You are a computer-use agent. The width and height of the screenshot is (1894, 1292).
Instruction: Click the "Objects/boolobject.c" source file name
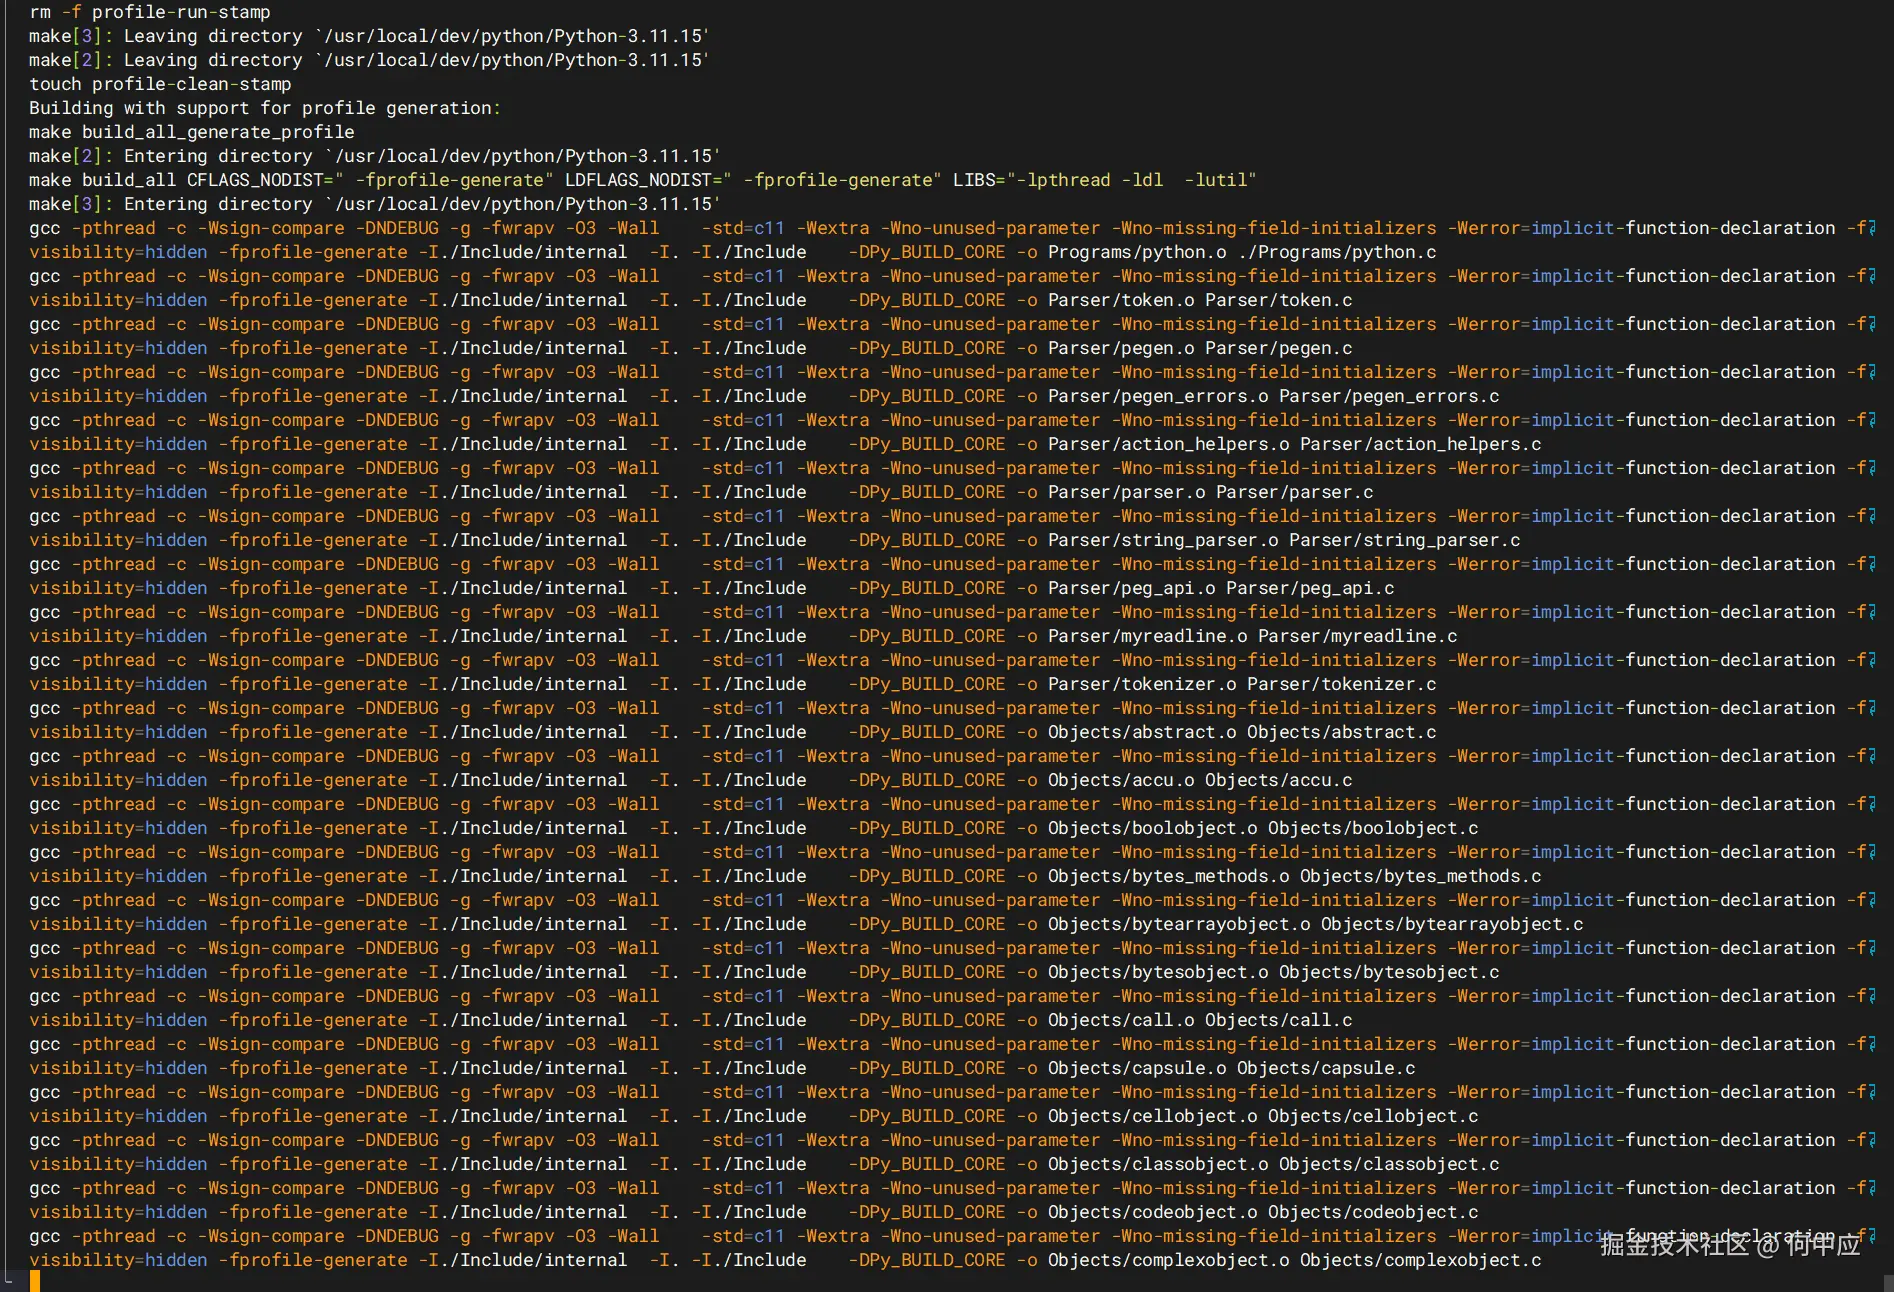point(1374,828)
